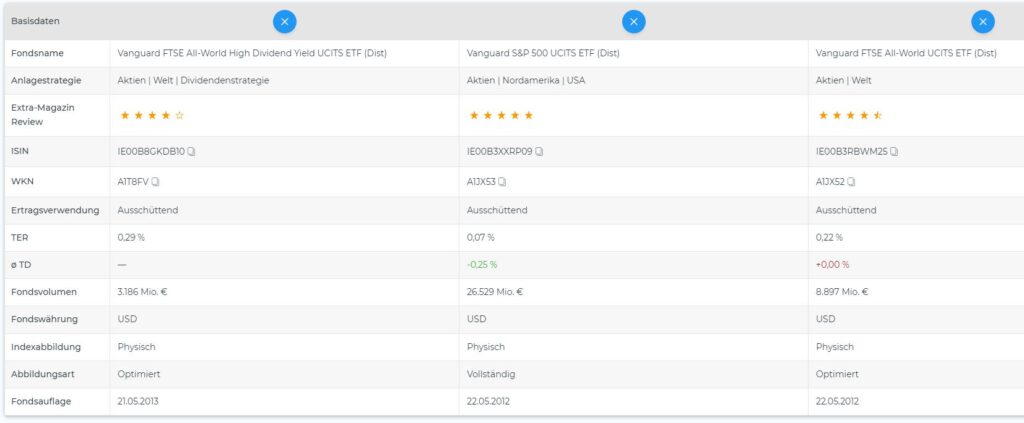Remove the FTSE All-World UCITS ETF column
The width and height of the screenshot is (1024, 423).
point(983,22)
